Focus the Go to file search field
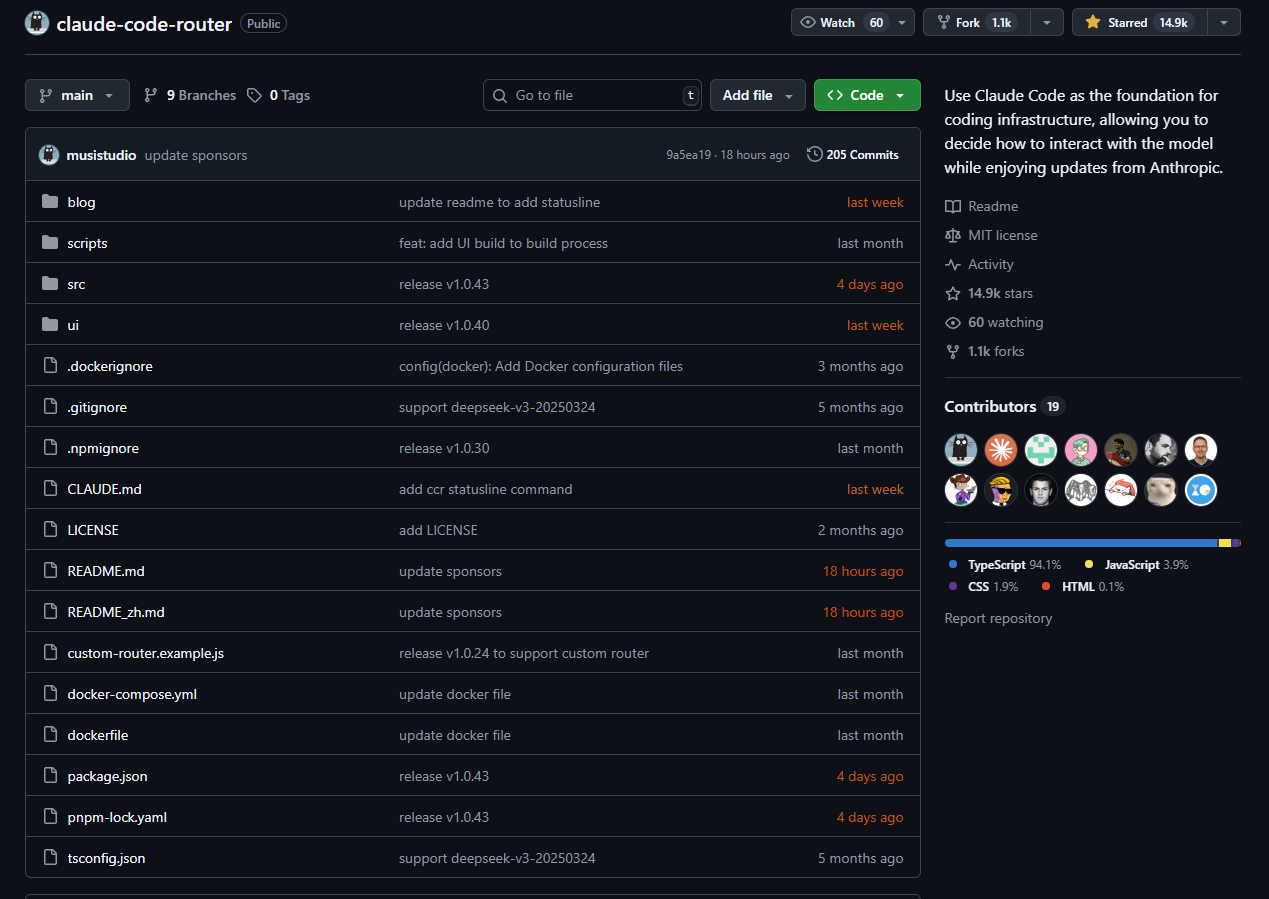1269x899 pixels. point(592,95)
